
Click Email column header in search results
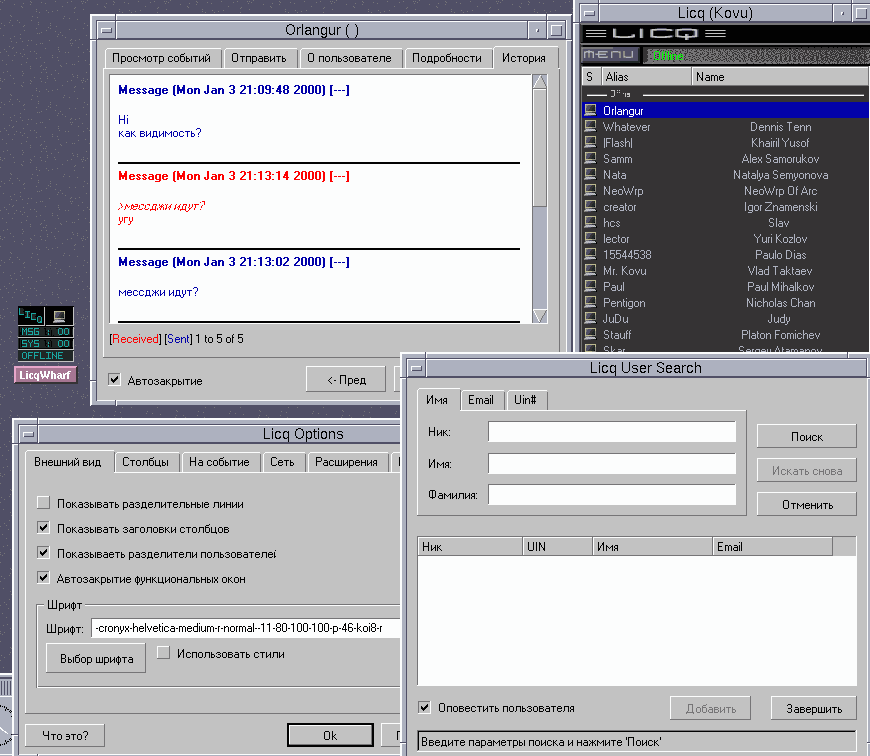pos(772,546)
